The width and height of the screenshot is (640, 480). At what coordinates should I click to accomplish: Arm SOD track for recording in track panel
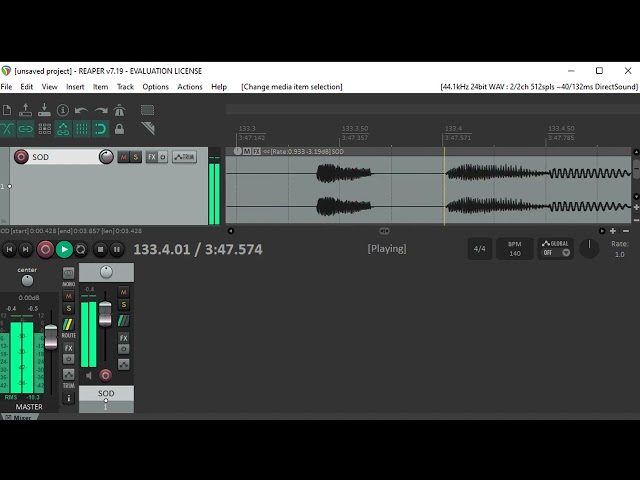click(21, 157)
